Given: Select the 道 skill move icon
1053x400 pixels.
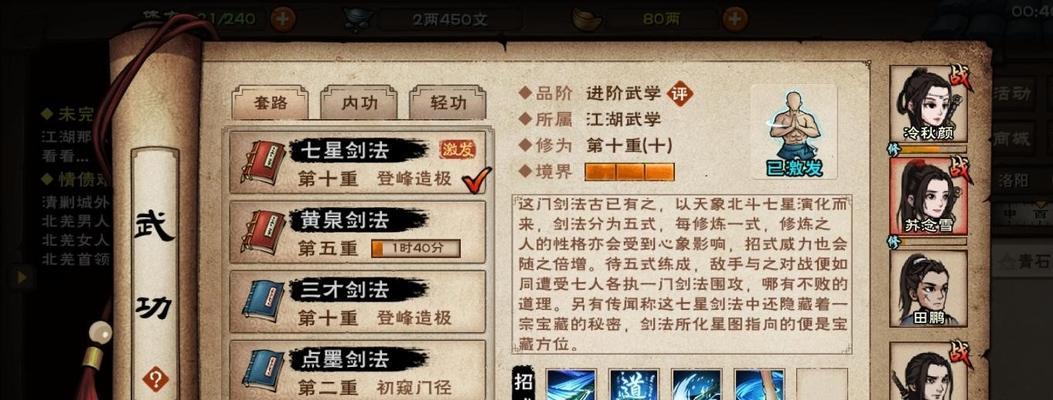Looking at the screenshot, I should [x=633, y=385].
